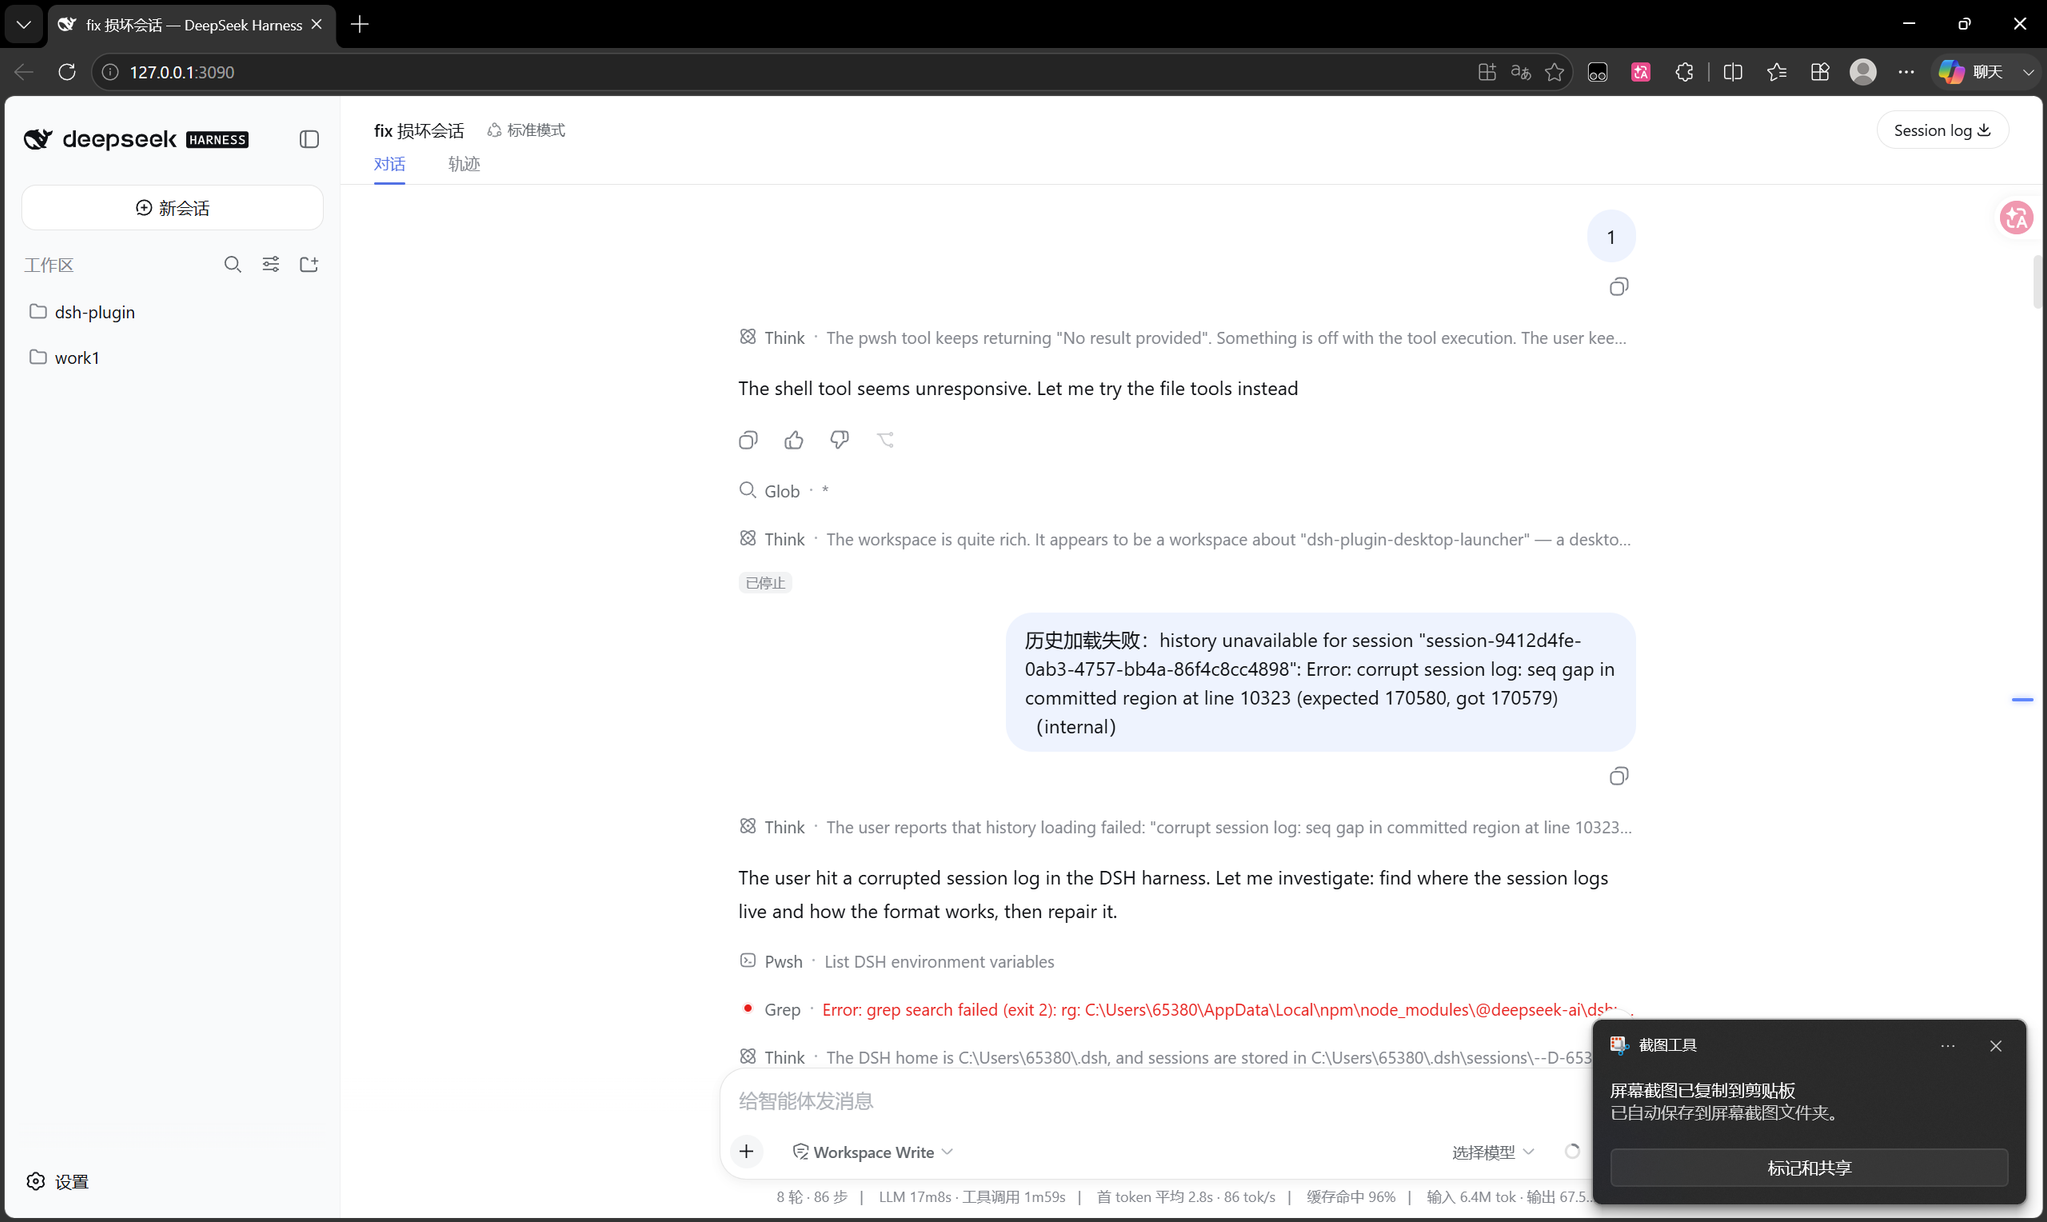Click the 历史加载失败 message bubble
Viewport: 2047px width, 1222px height.
pos(1320,683)
